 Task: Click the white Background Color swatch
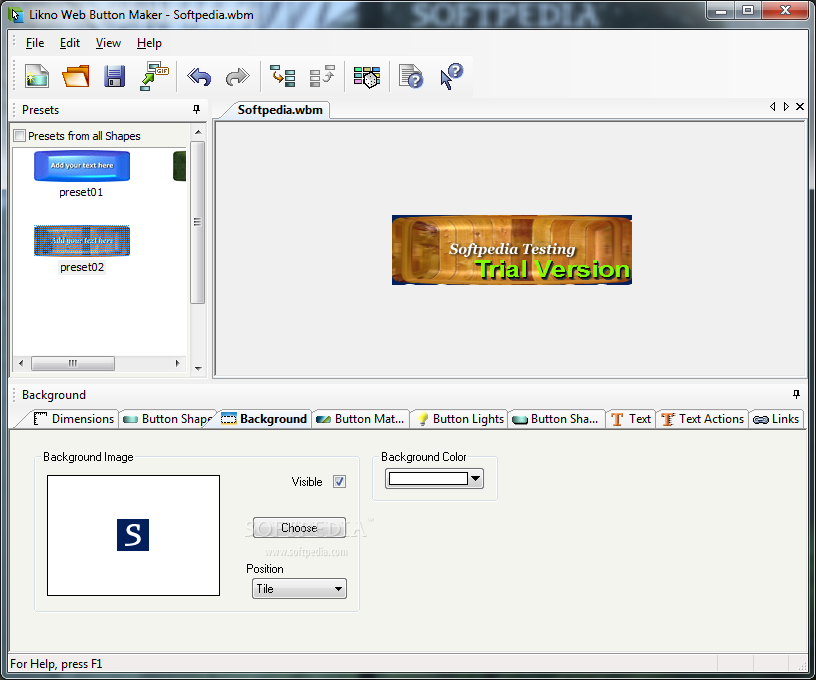(428, 479)
